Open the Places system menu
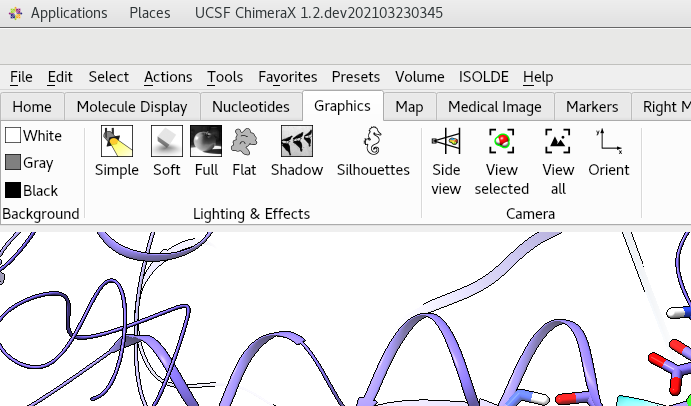 pos(149,13)
